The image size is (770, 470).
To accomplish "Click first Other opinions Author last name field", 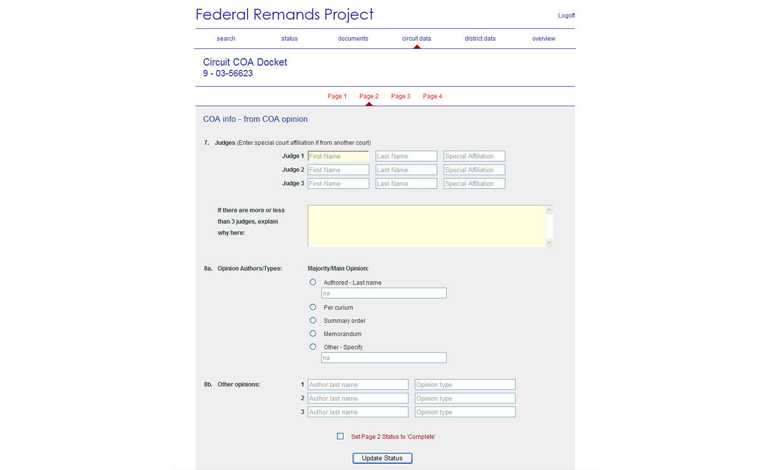I will pos(358,385).
